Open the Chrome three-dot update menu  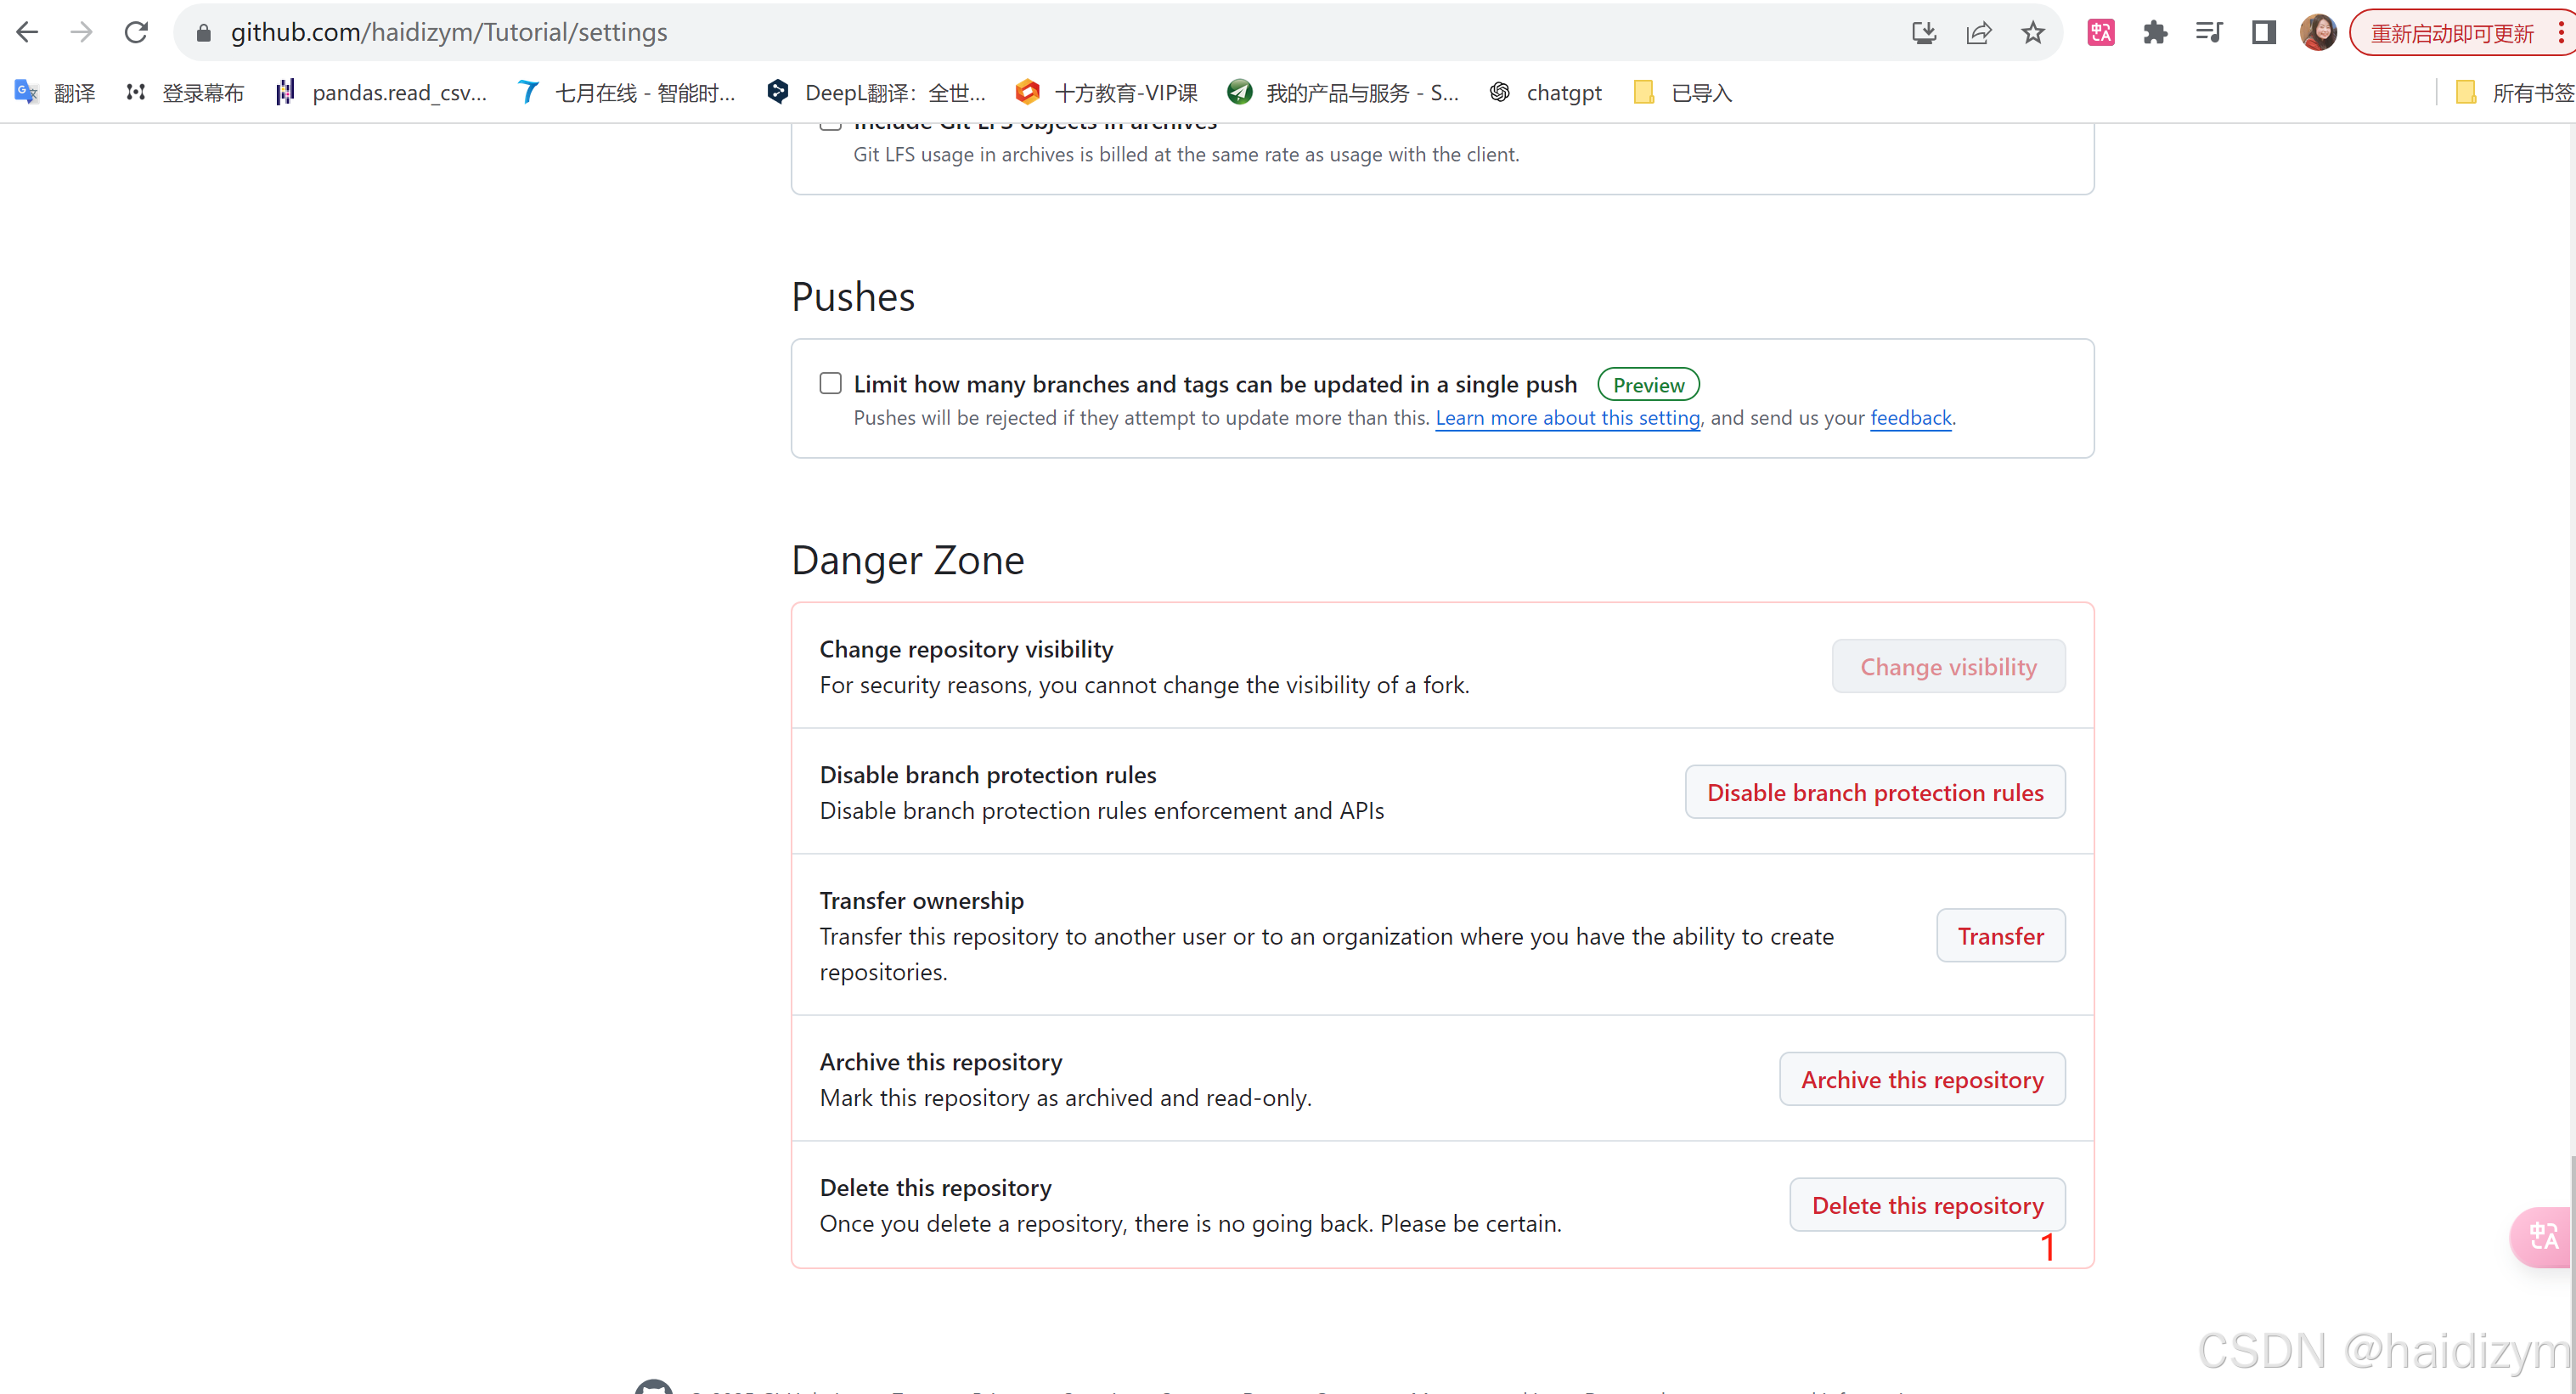2560,33
